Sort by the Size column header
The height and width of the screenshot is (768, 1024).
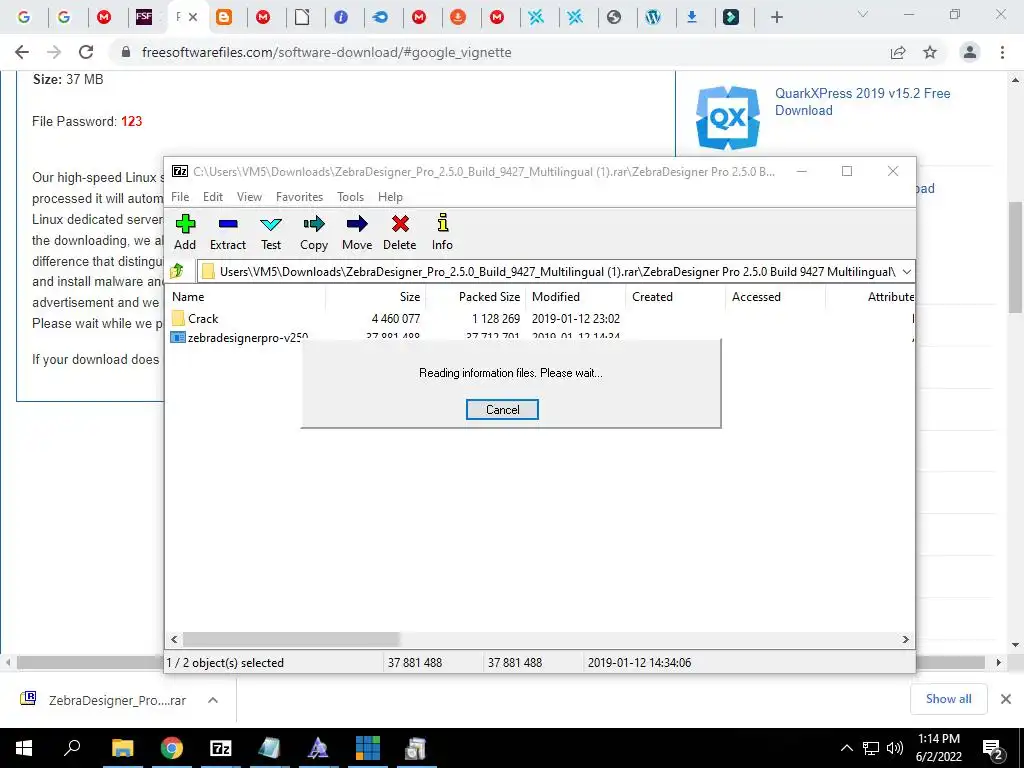pyautogui.click(x=376, y=296)
